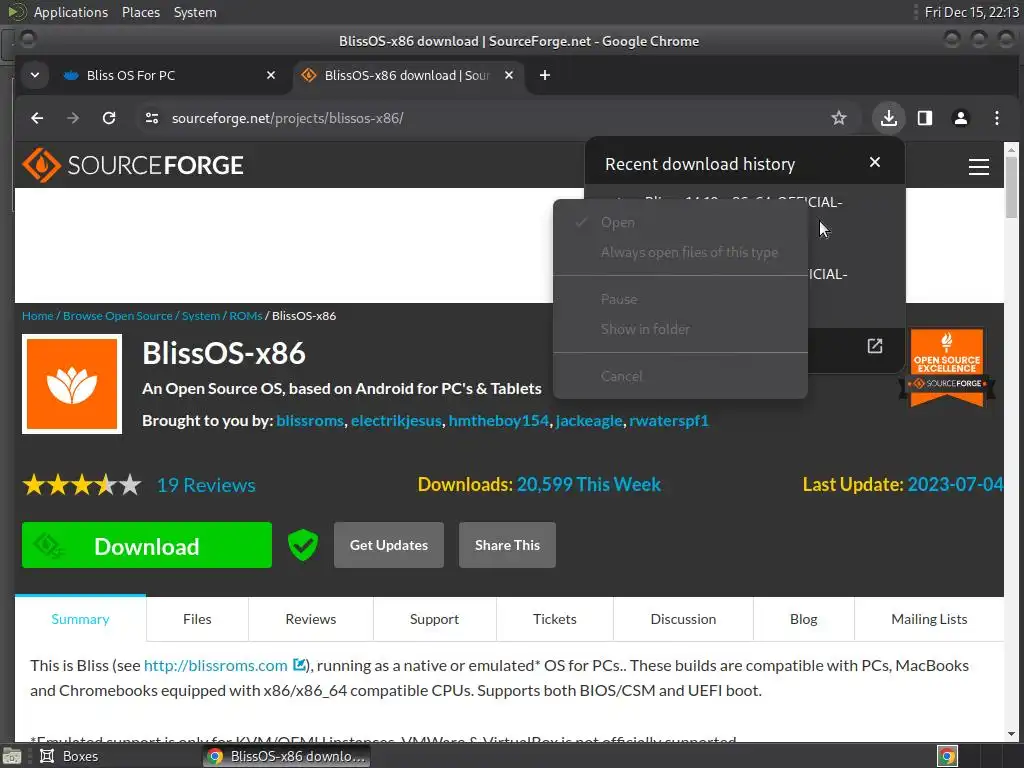Switch to the Bliss OS For PC tab
1024x768 pixels.
point(170,75)
